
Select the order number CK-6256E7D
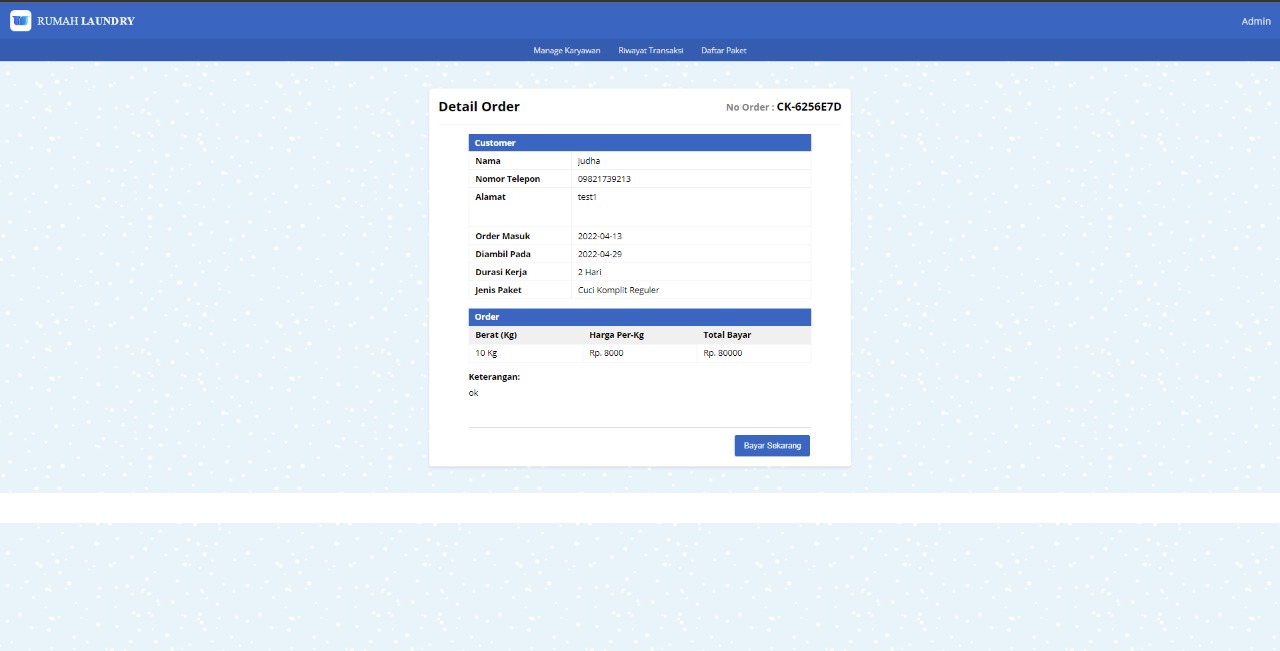pos(809,106)
